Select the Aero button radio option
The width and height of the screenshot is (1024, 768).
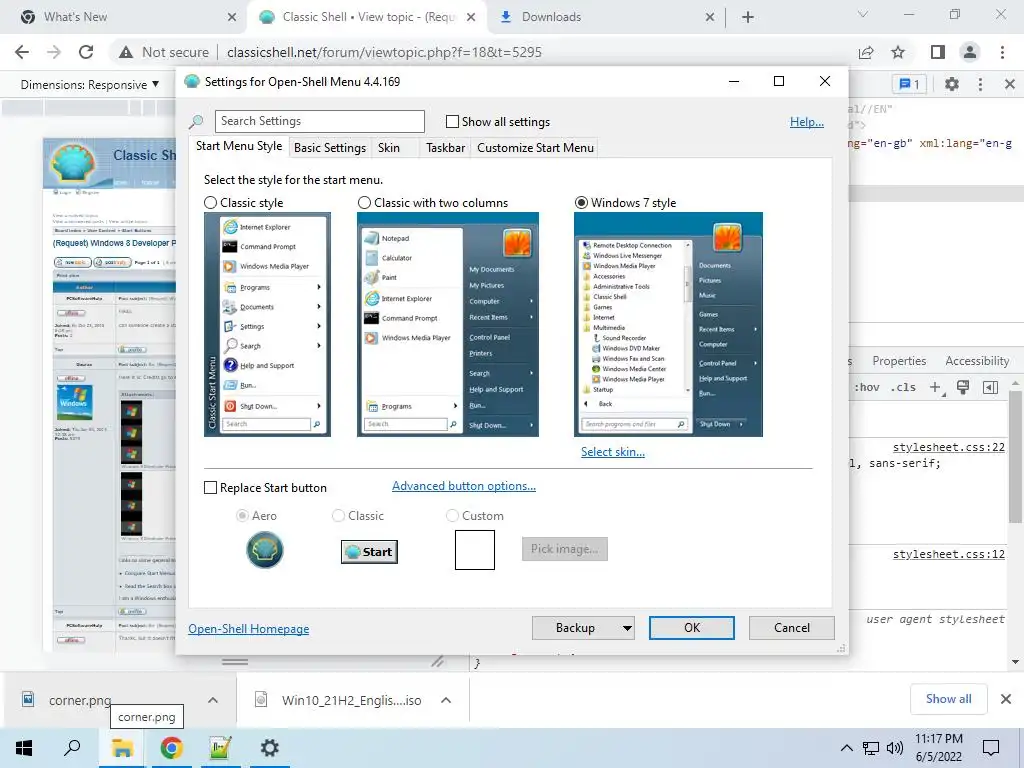point(242,516)
